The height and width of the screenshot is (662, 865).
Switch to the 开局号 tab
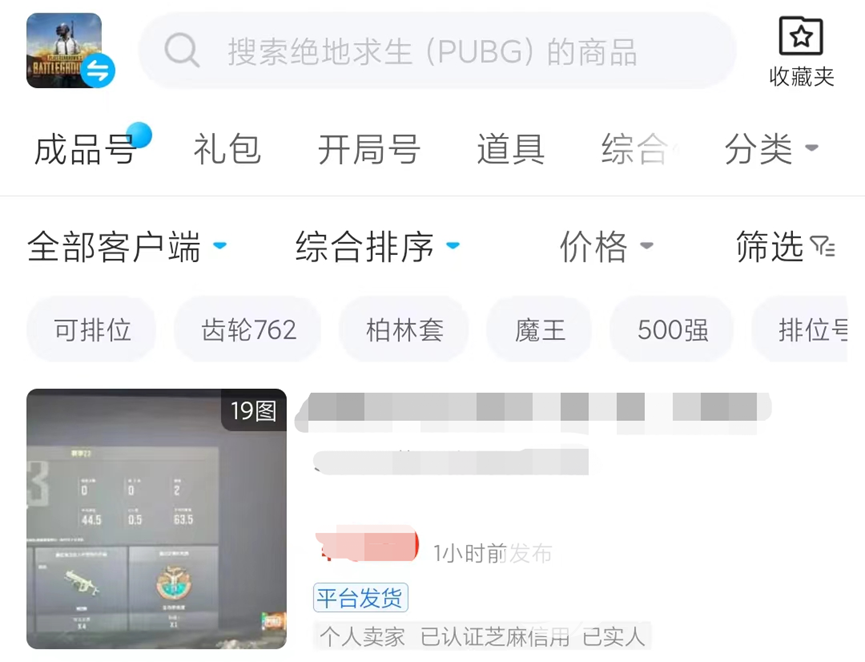pyautogui.click(x=369, y=149)
